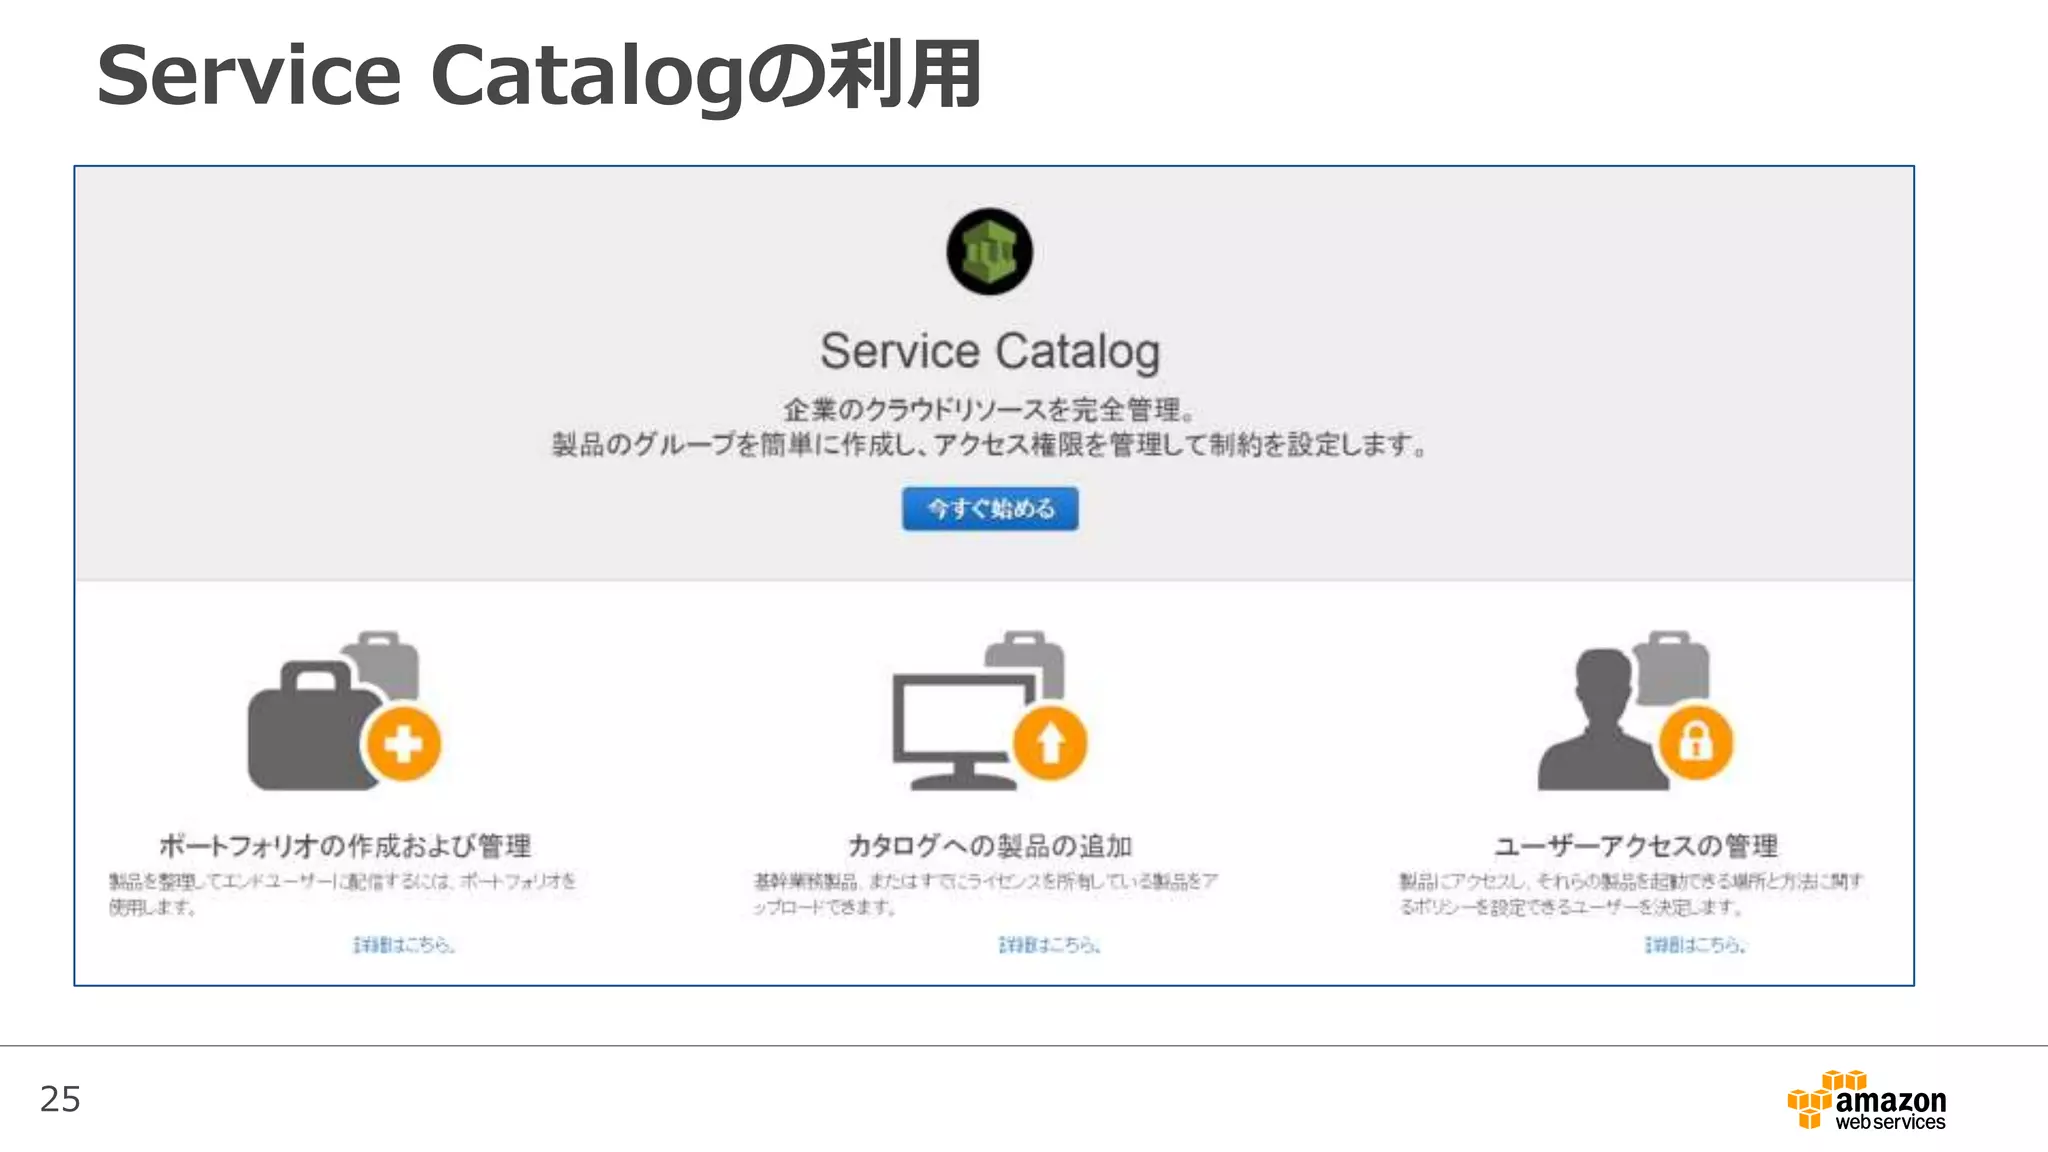The width and height of the screenshot is (2048, 1152).
Task: Click the blue 今すぐ始める button
Action: (990, 509)
